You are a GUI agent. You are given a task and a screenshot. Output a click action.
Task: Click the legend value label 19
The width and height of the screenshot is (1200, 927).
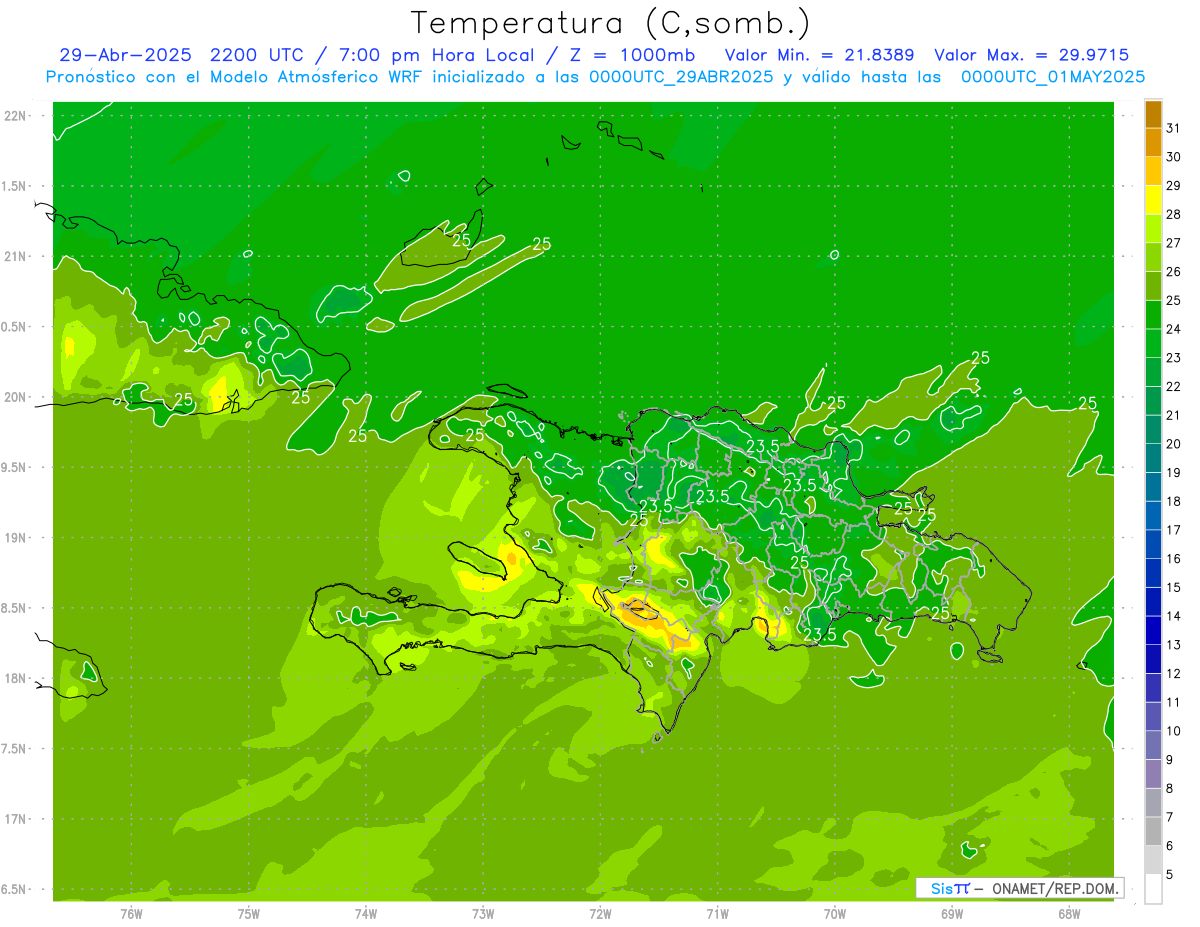pos(1174,473)
